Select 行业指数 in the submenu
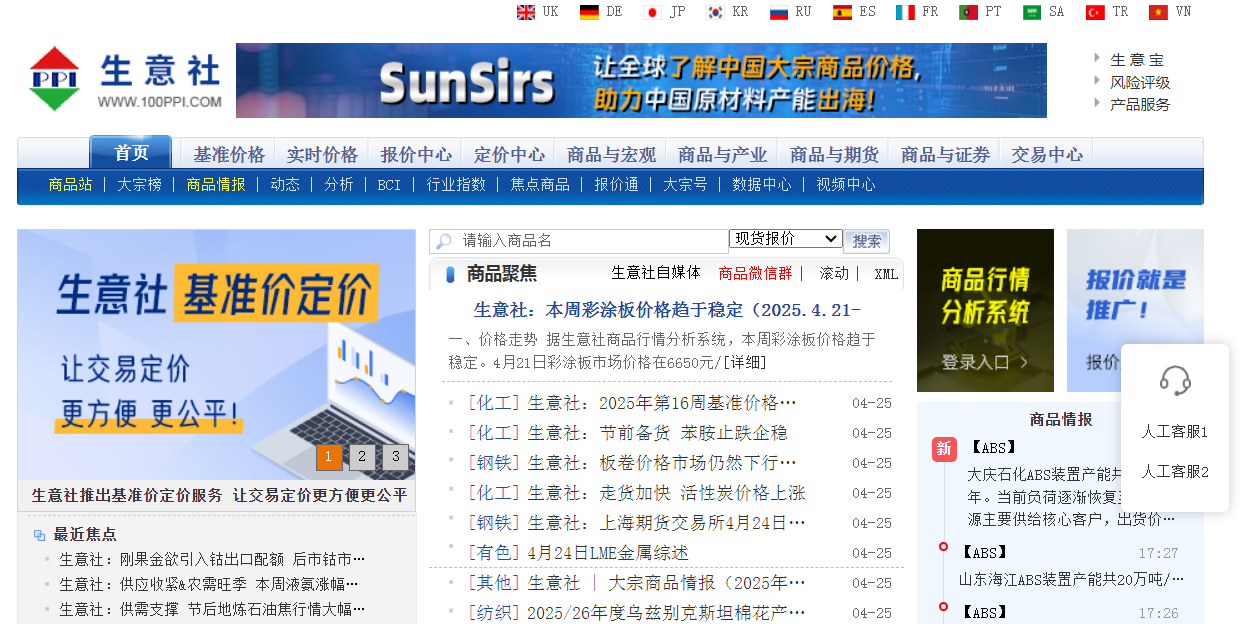Image resolution: width=1240 pixels, height=624 pixels. pyautogui.click(x=456, y=185)
